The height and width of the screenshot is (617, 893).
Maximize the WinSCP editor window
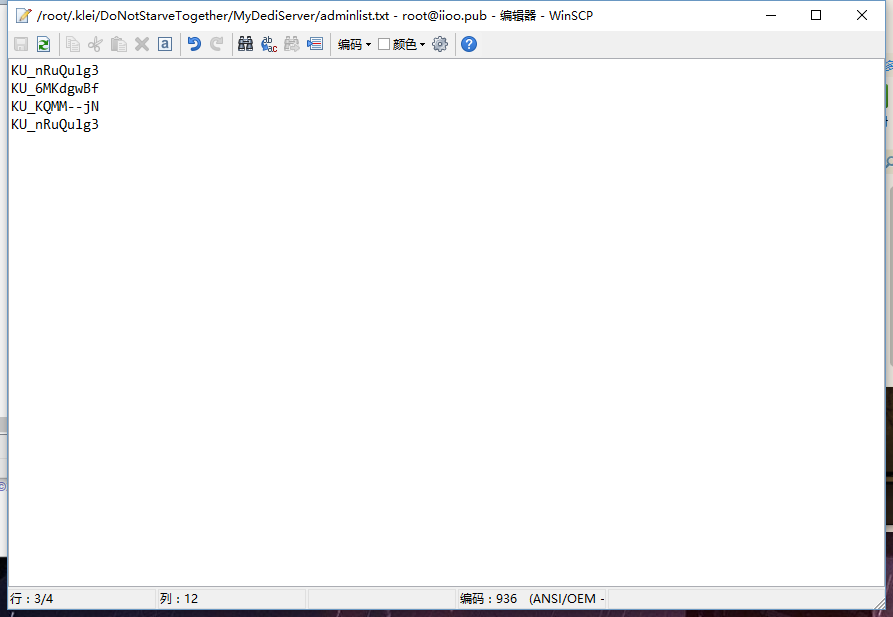point(816,15)
